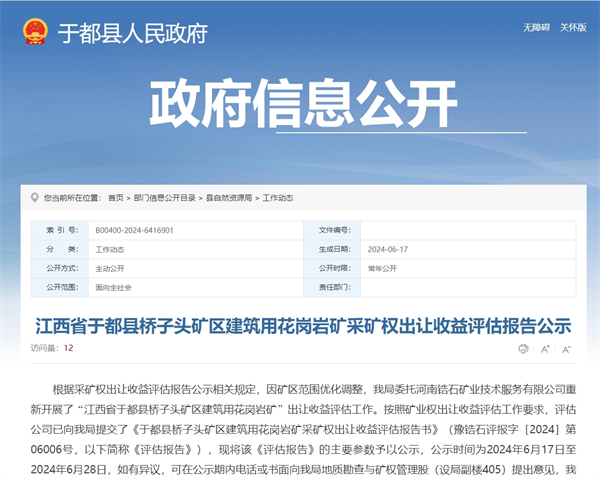Click the article title heading
Image resolution: width=600 pixels, height=479 pixels.
click(x=302, y=325)
